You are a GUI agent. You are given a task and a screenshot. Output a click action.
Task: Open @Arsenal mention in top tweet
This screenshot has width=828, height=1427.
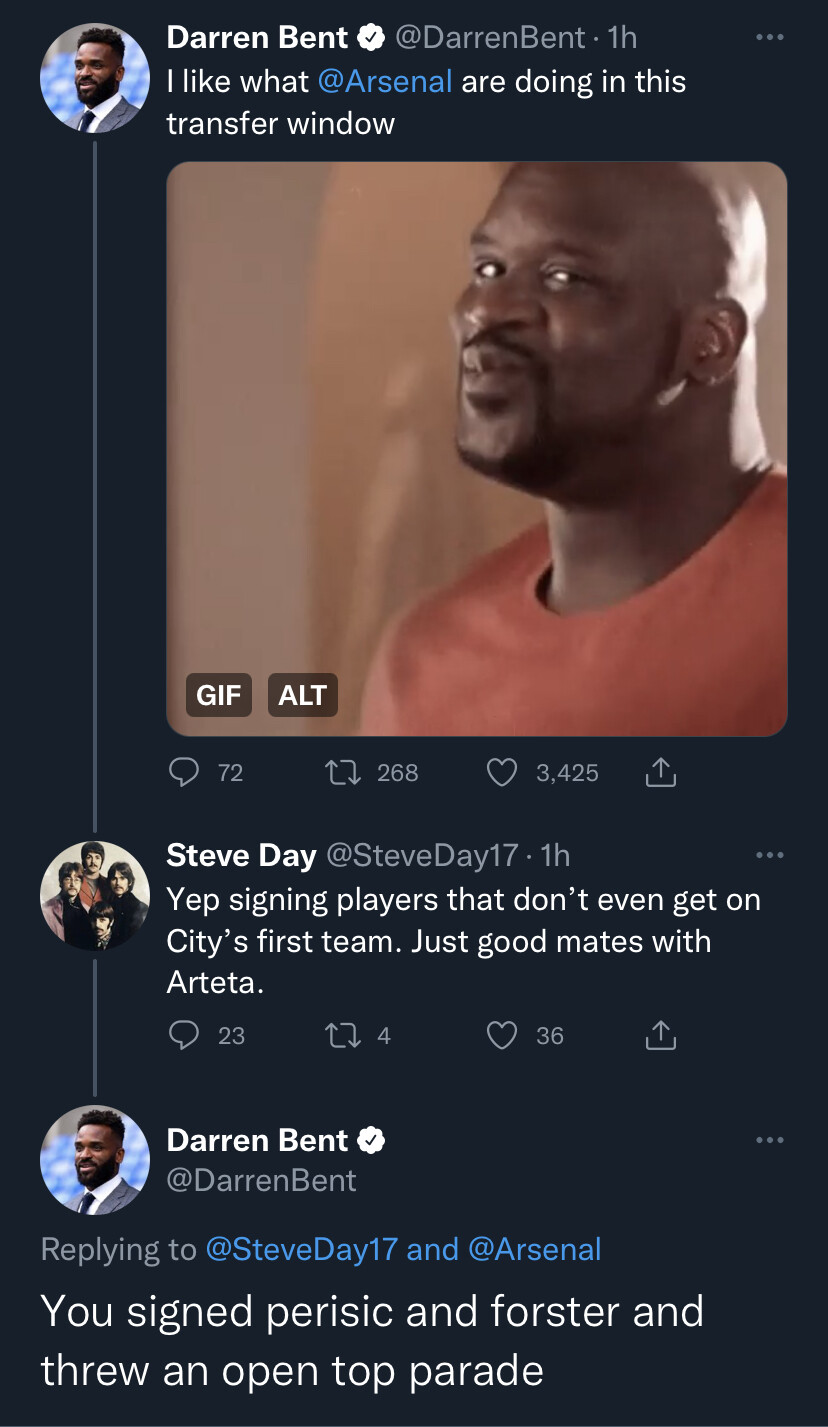[385, 81]
